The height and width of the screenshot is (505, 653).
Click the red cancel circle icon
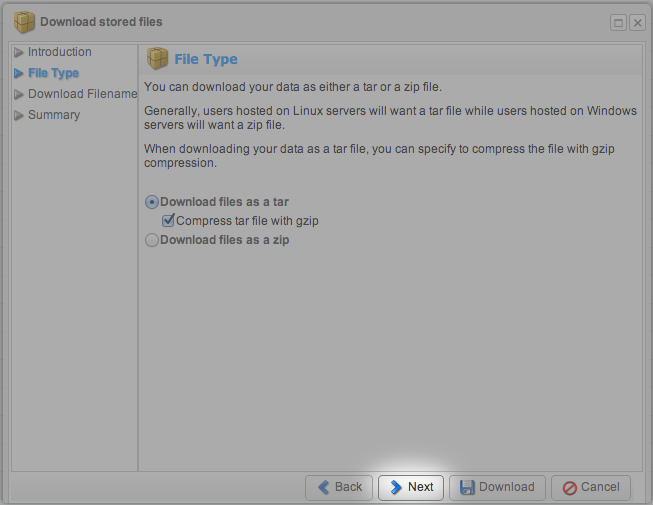pos(569,487)
